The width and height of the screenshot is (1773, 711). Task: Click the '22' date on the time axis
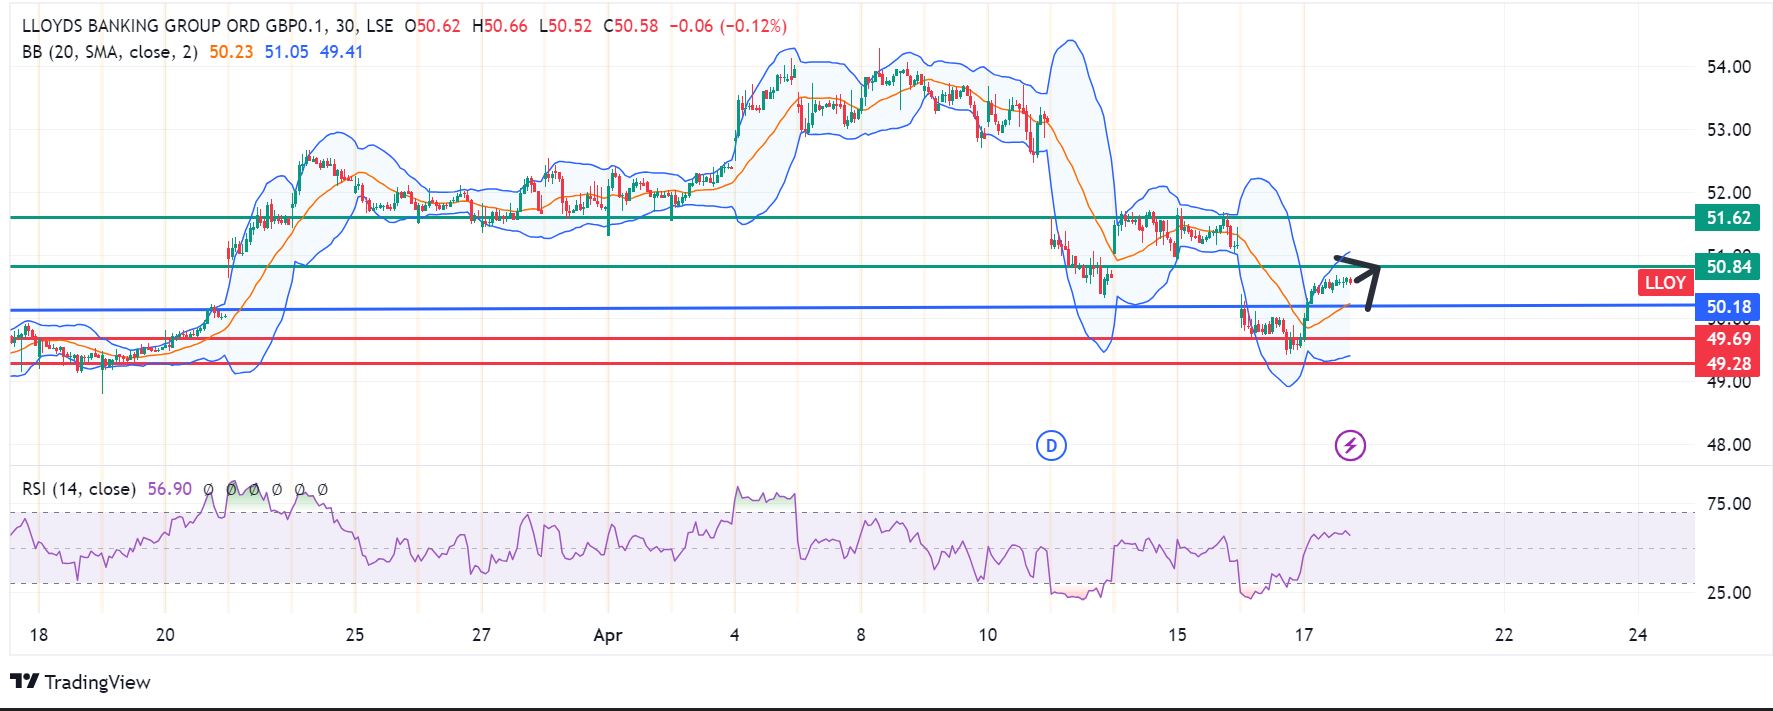[1502, 635]
